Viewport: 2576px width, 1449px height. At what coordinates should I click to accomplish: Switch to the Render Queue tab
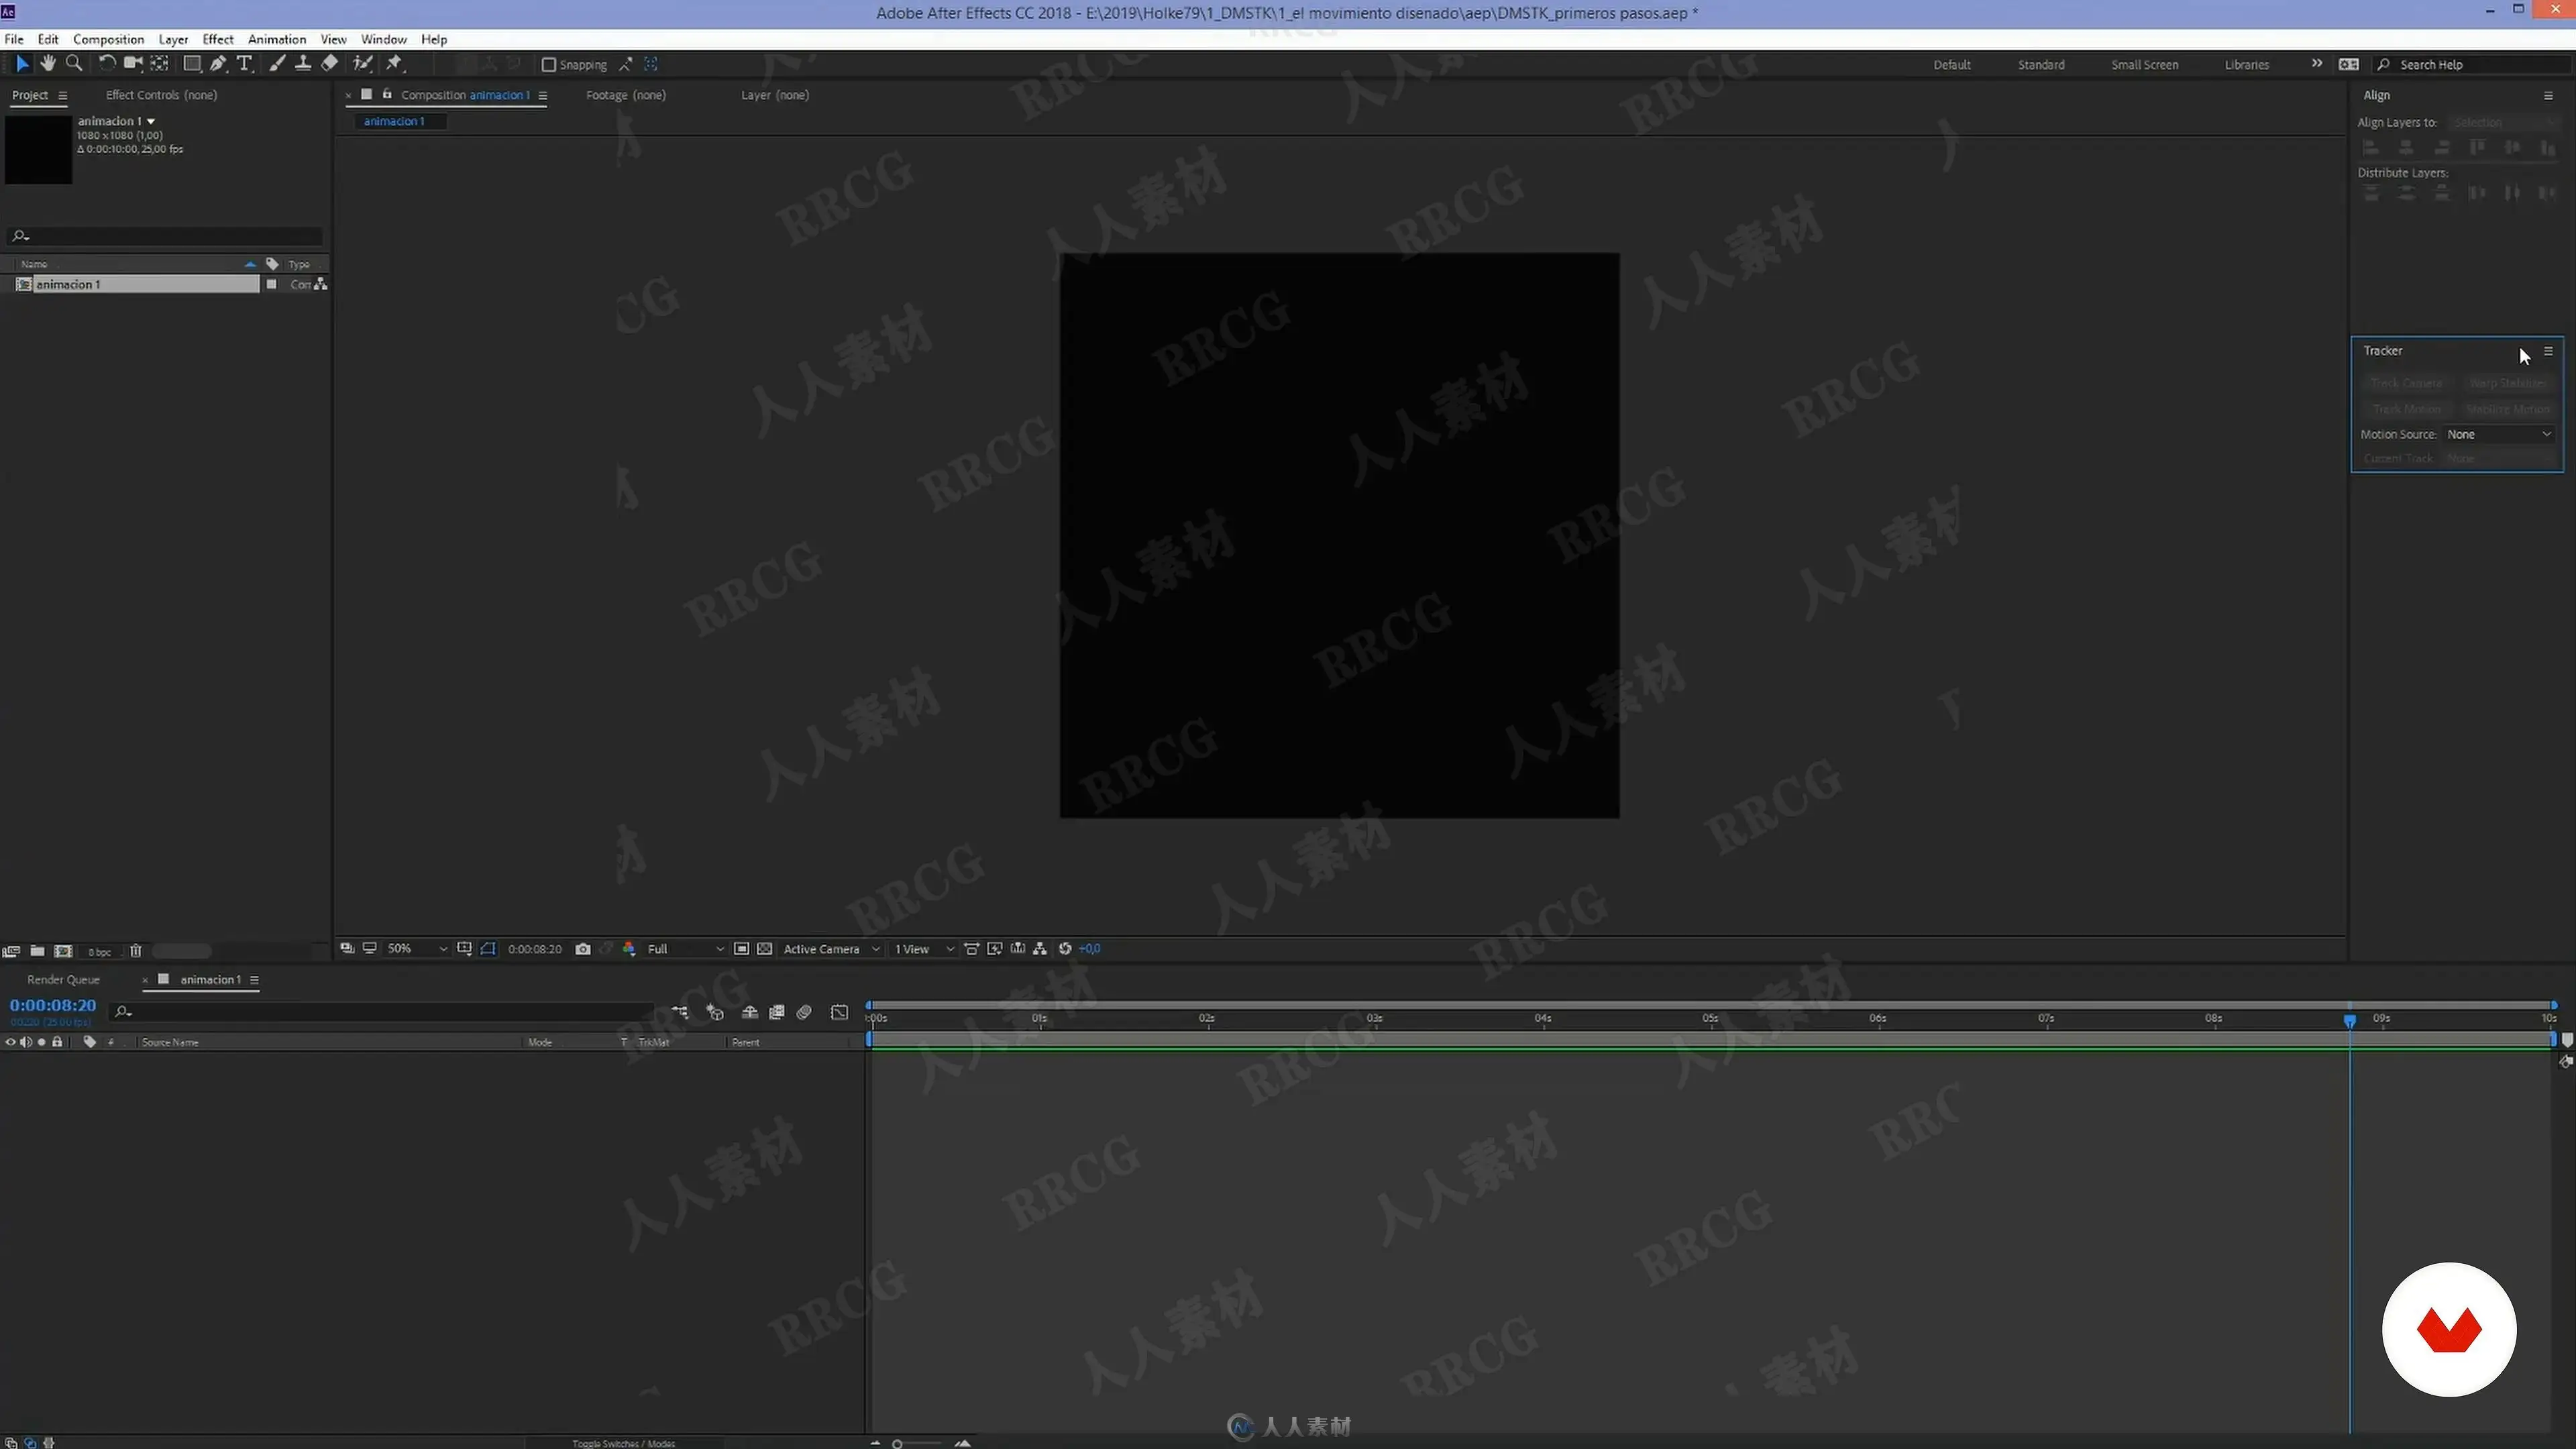(x=63, y=980)
